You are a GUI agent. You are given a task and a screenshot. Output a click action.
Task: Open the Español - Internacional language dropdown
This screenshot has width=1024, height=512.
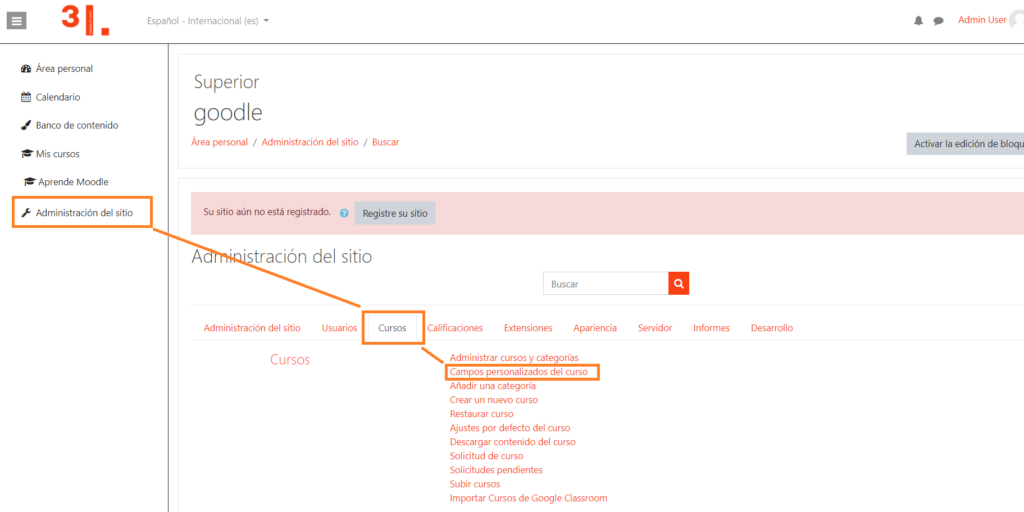coord(208,21)
